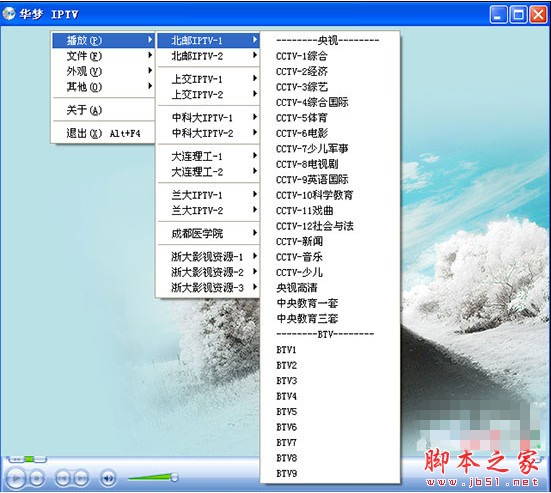Play channel CCTV-新闻

[x=330, y=241]
